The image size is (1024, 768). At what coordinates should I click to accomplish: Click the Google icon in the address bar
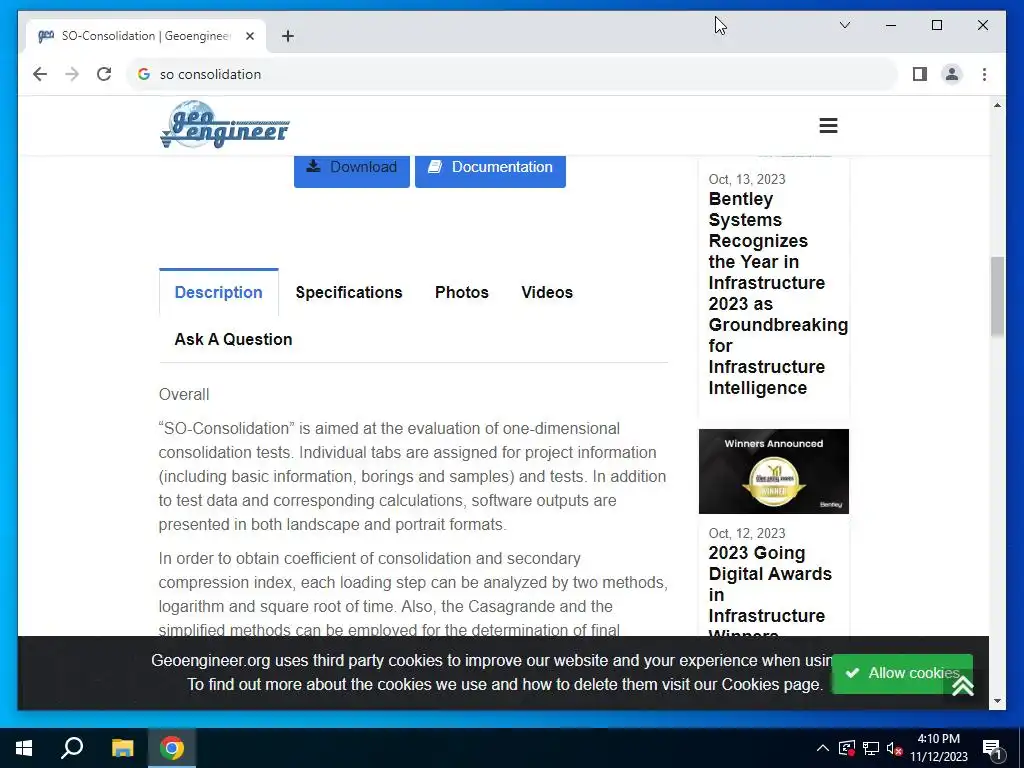(144, 74)
